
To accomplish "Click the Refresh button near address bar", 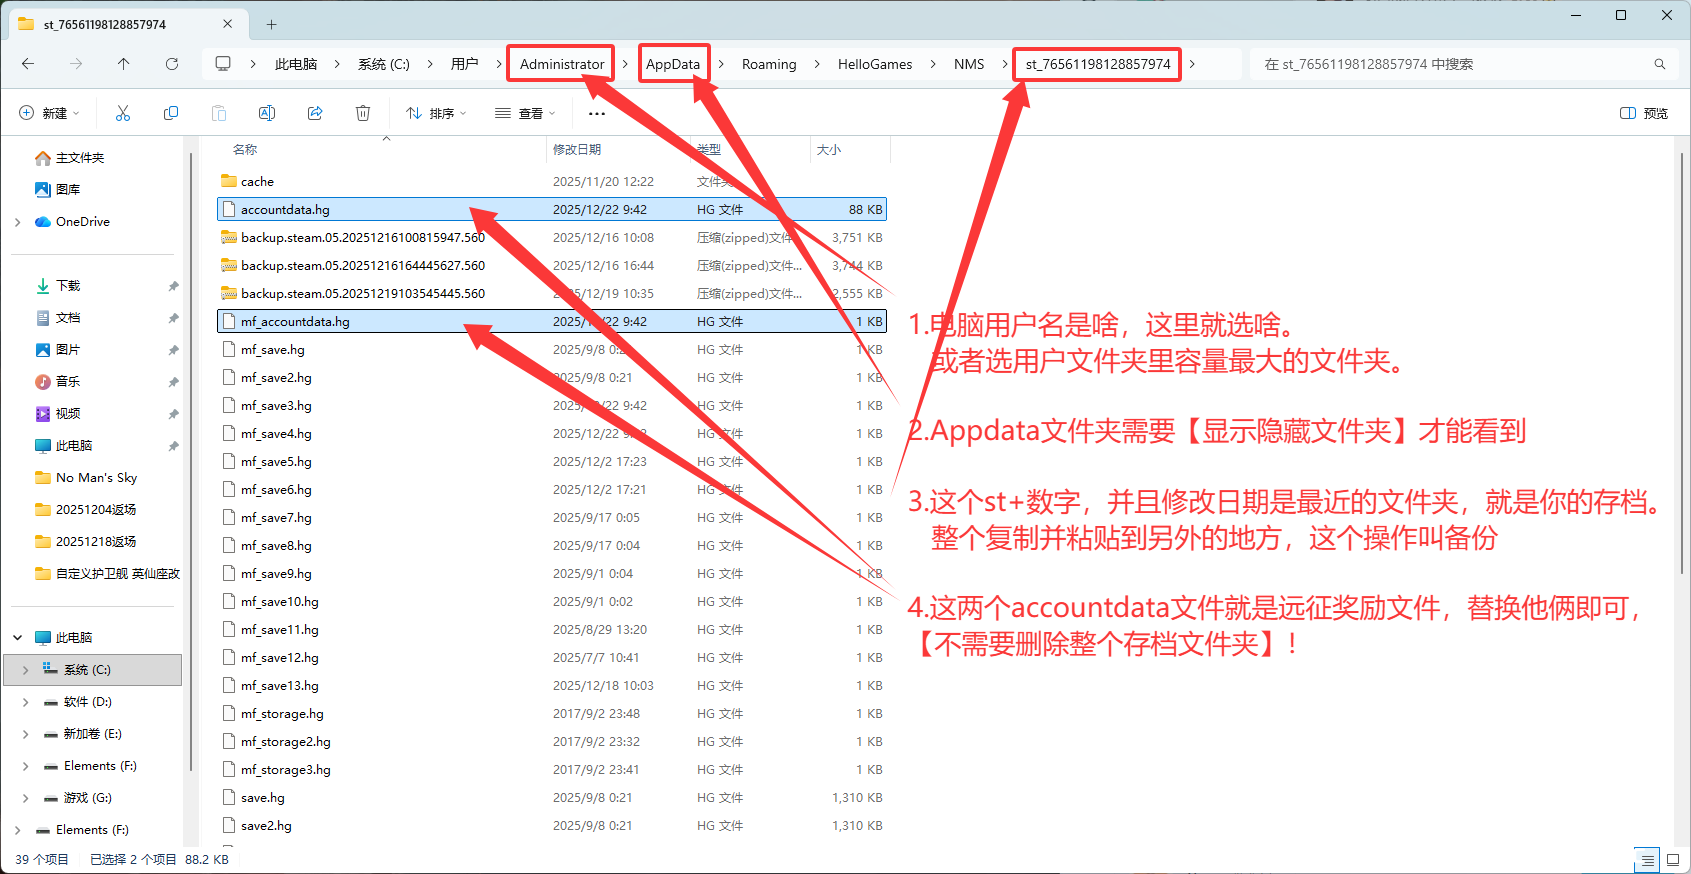I will pos(172,64).
